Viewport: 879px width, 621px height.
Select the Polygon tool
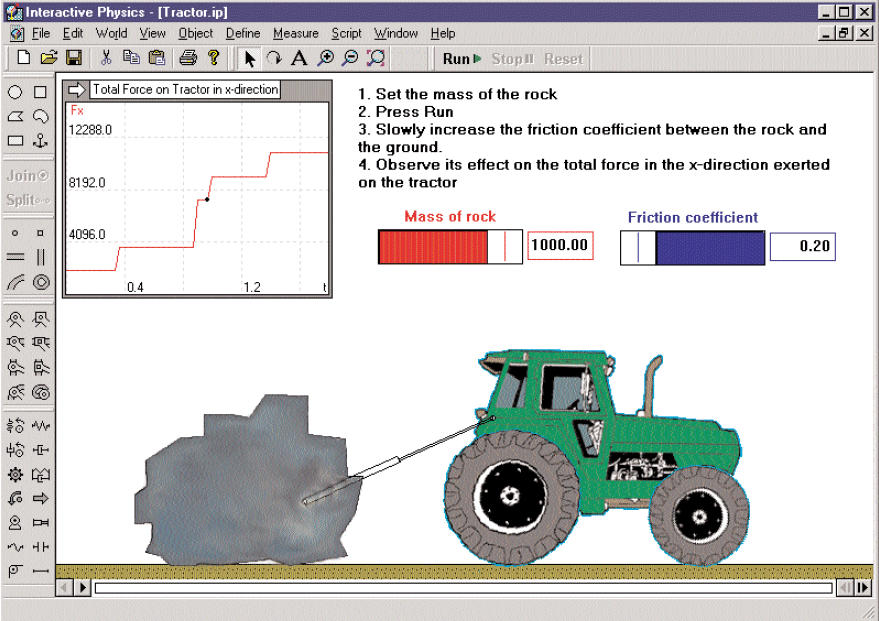point(14,117)
